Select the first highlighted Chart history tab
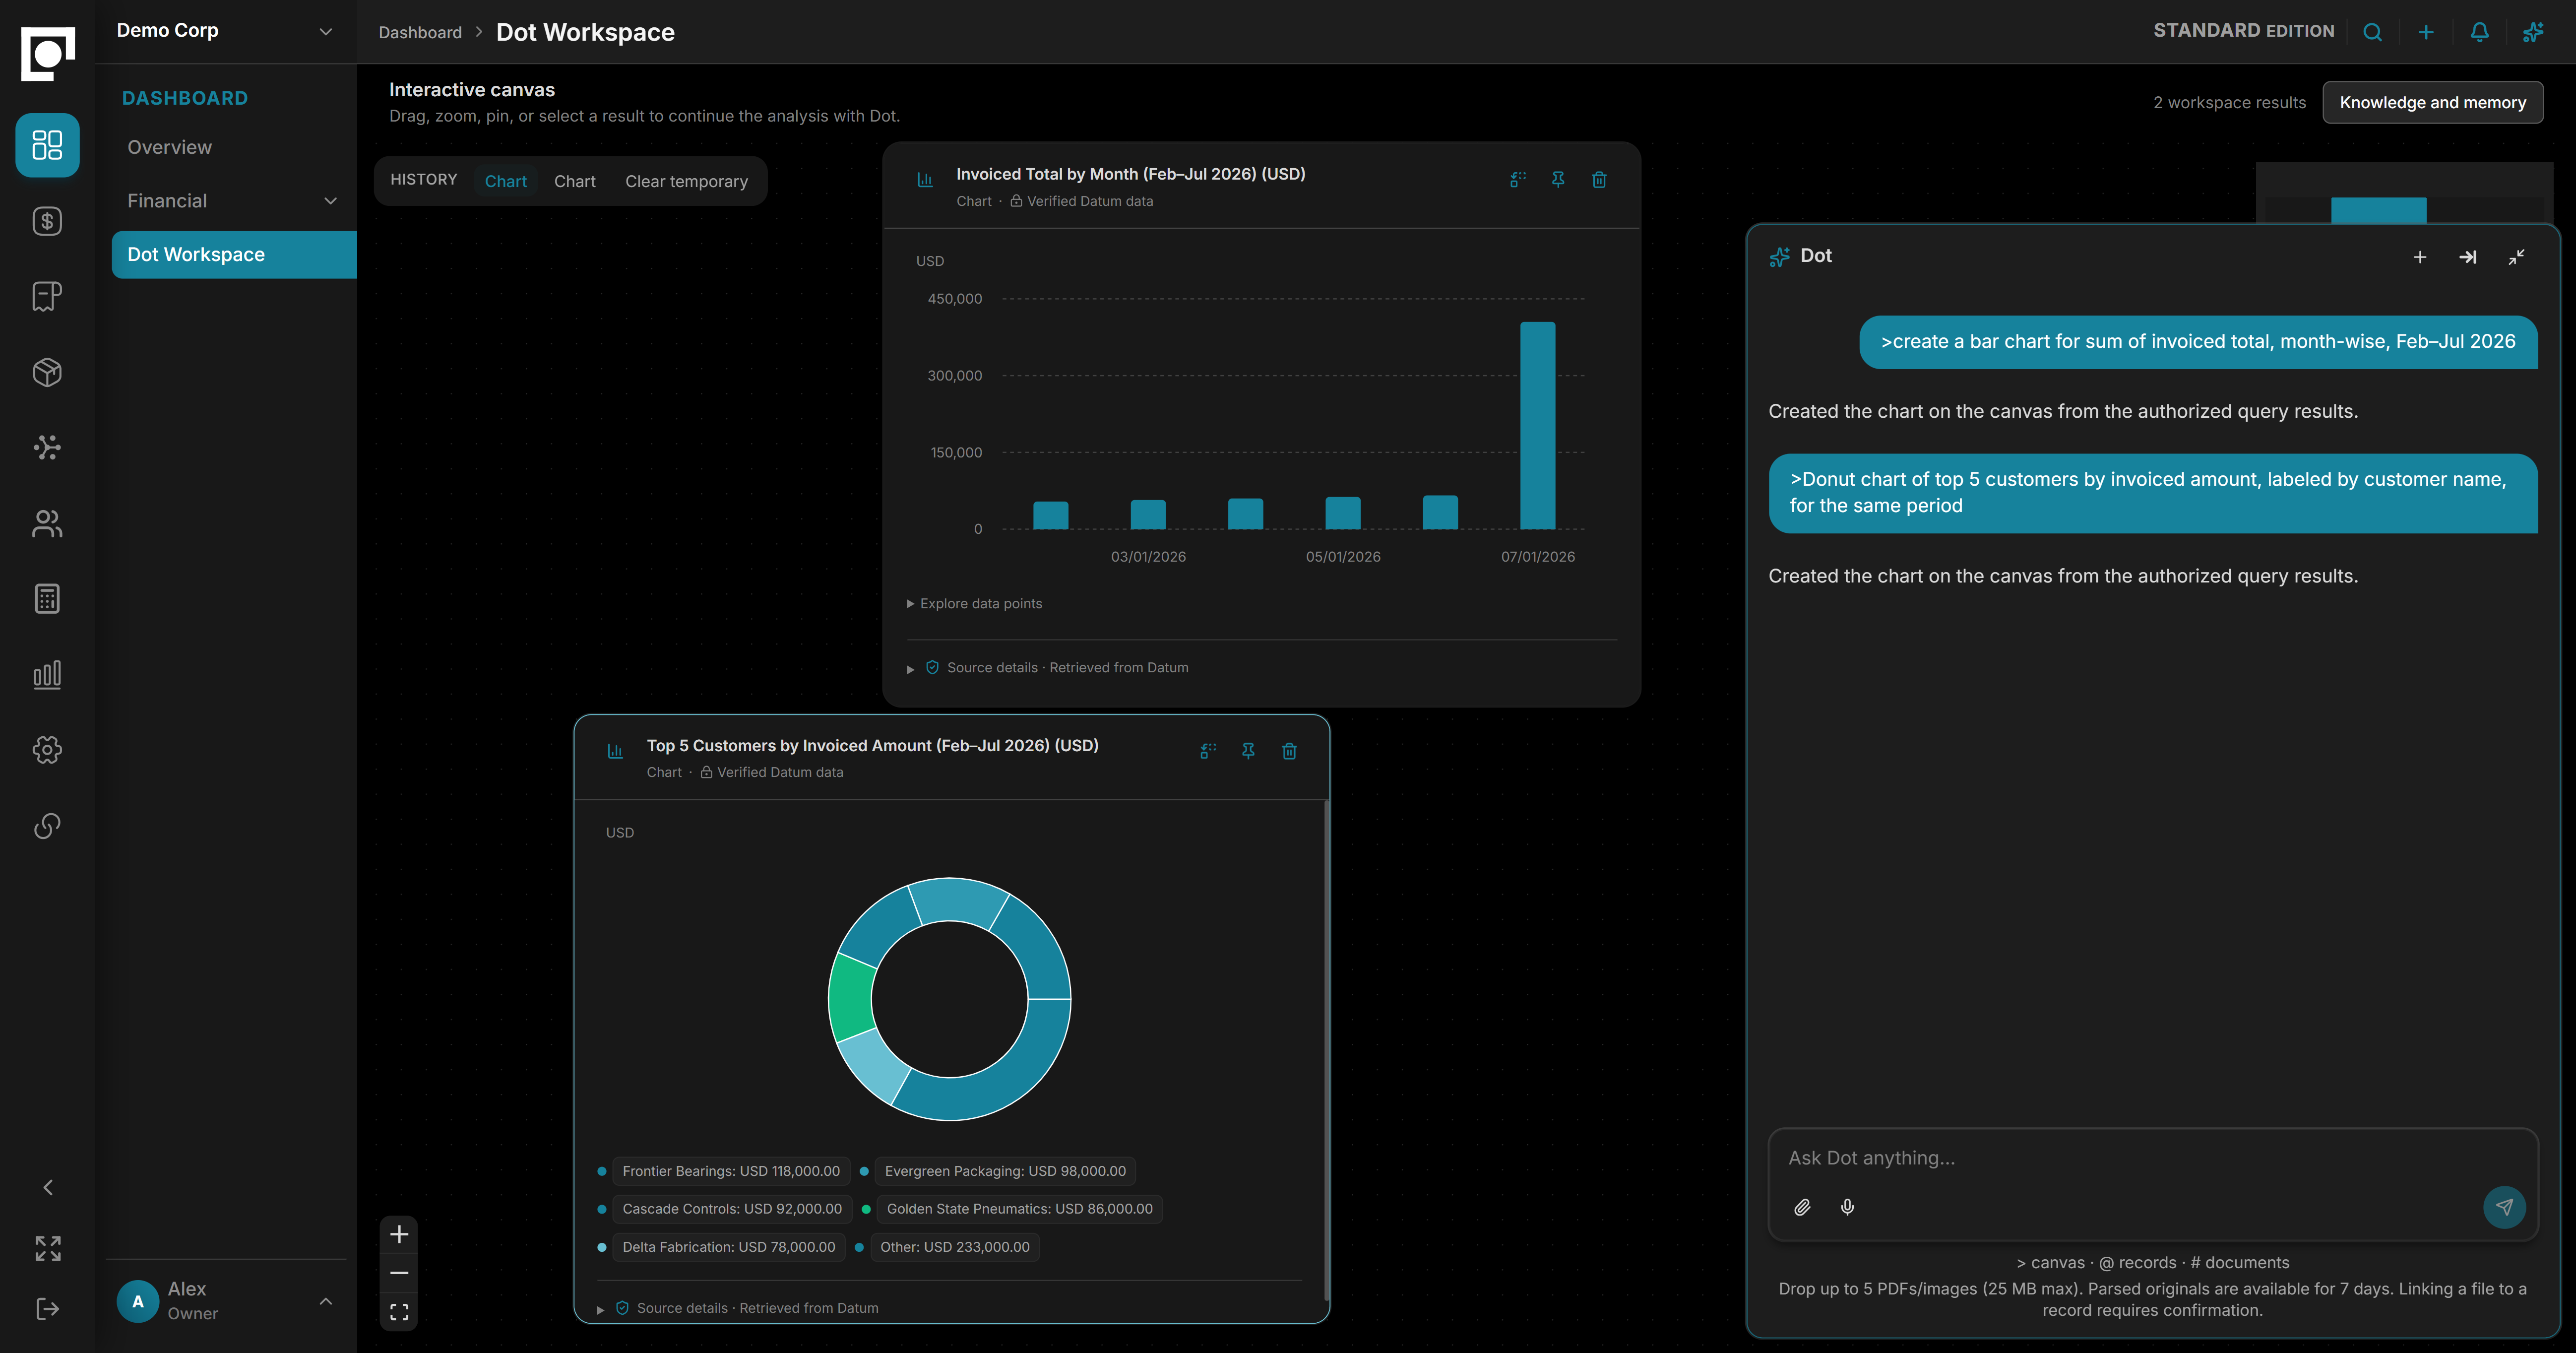The height and width of the screenshot is (1353, 2576). coord(505,181)
